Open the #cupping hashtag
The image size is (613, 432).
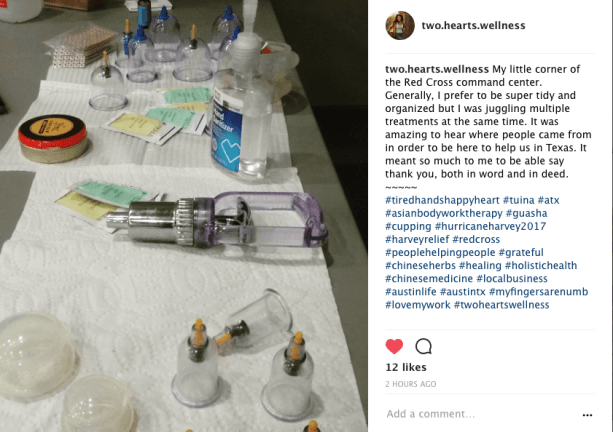[x=408, y=226]
